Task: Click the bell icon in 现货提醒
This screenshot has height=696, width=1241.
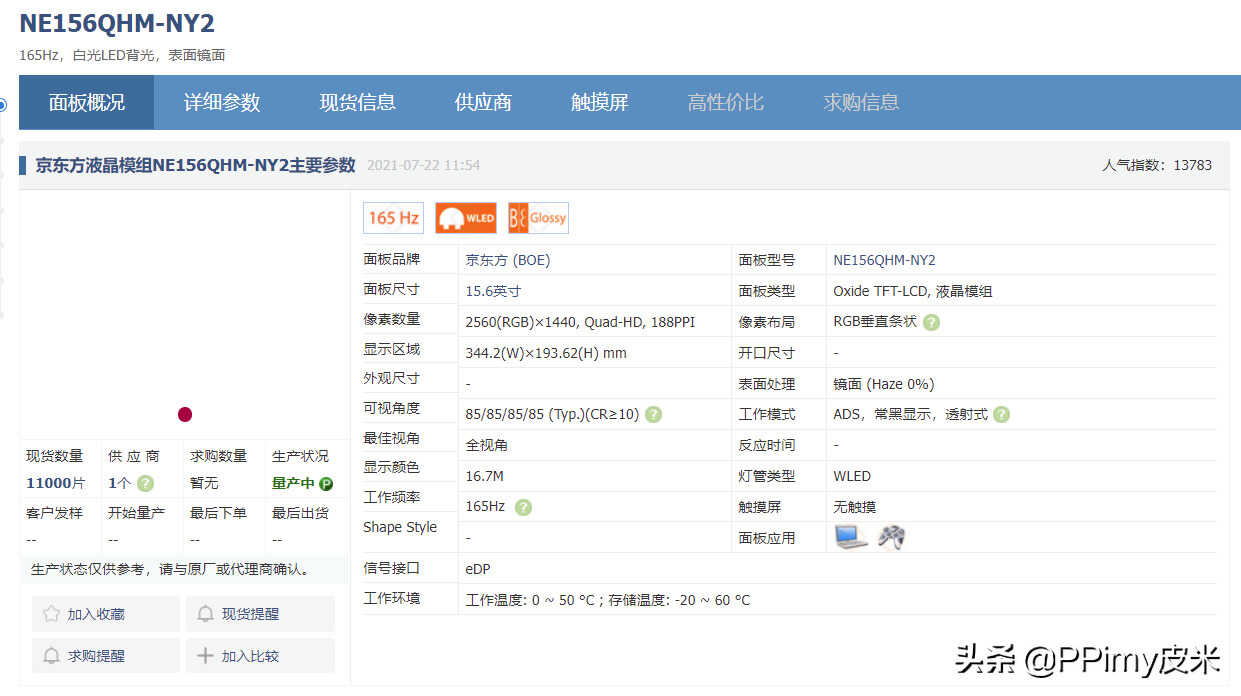Action: 205,614
